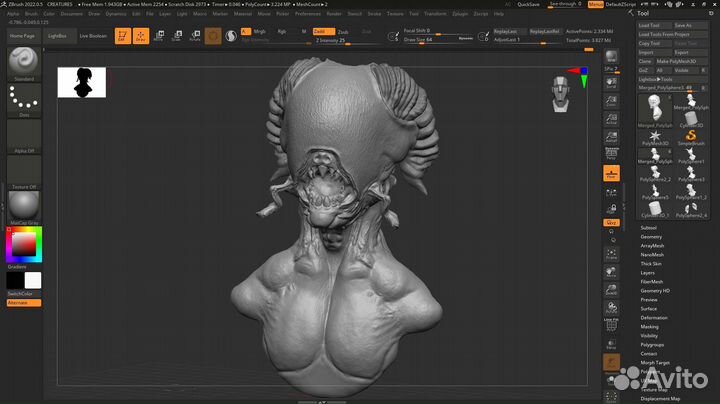The height and width of the screenshot is (404, 720).
Task: Adjust the Draw Size slider
Action: pos(439,40)
